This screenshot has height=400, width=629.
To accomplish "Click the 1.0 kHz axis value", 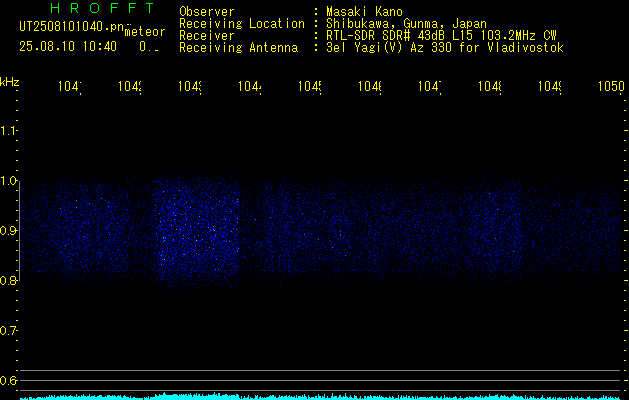I will pyautogui.click(x=8, y=181).
